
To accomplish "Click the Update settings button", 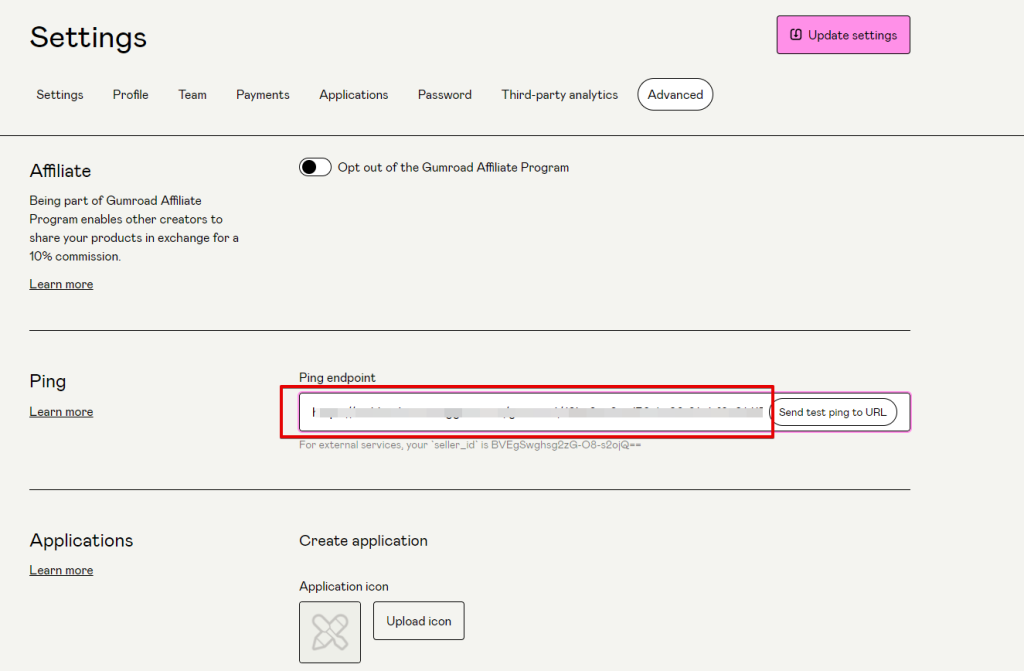I will pos(843,35).
